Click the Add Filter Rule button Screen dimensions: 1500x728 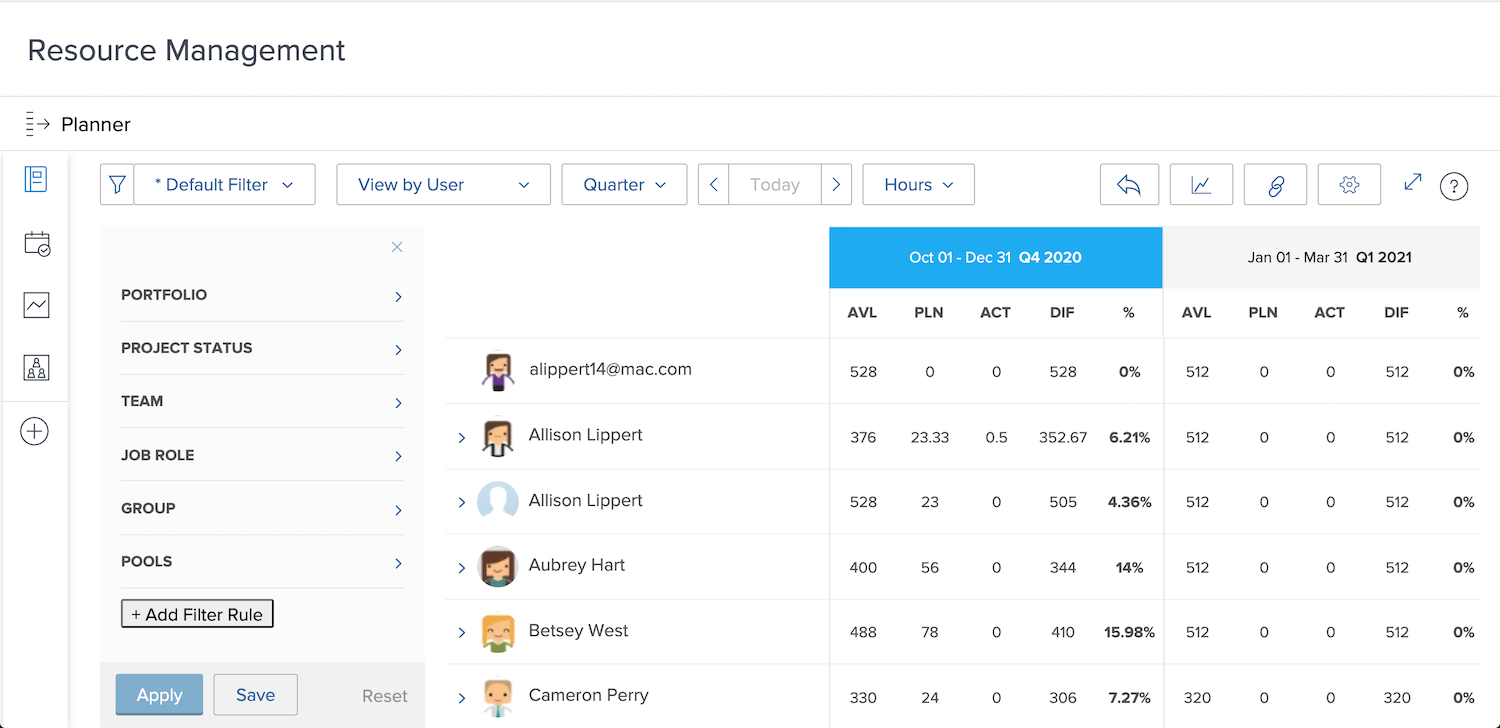point(196,613)
